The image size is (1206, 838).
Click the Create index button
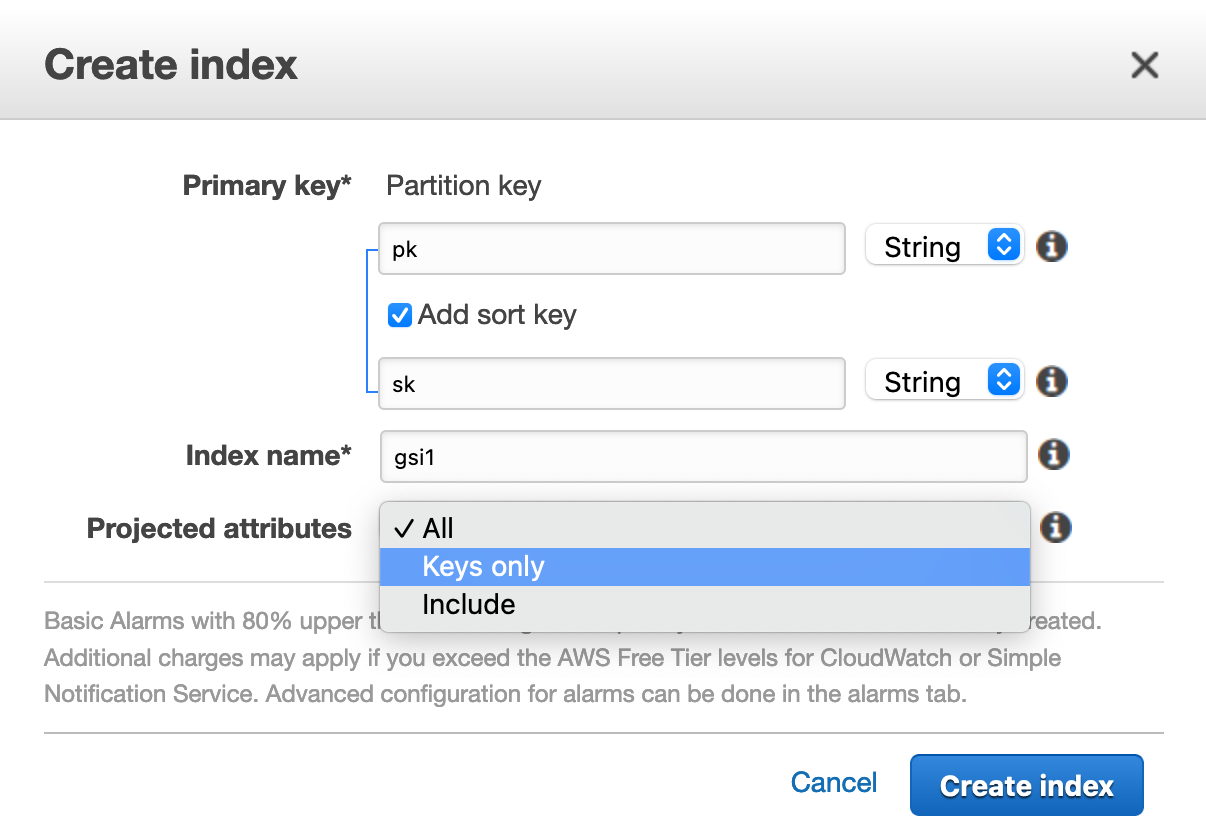(x=1026, y=786)
